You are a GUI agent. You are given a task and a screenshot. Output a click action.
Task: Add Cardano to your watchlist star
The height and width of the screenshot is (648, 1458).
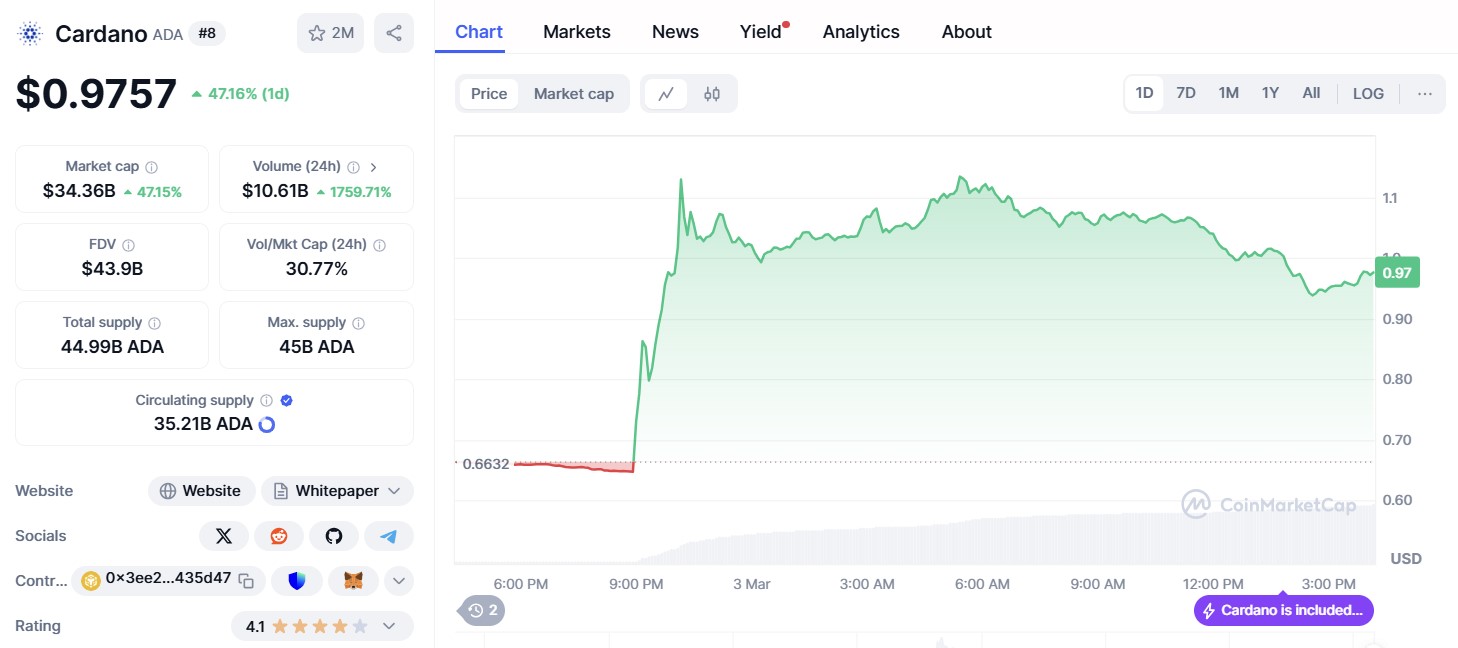pos(317,32)
